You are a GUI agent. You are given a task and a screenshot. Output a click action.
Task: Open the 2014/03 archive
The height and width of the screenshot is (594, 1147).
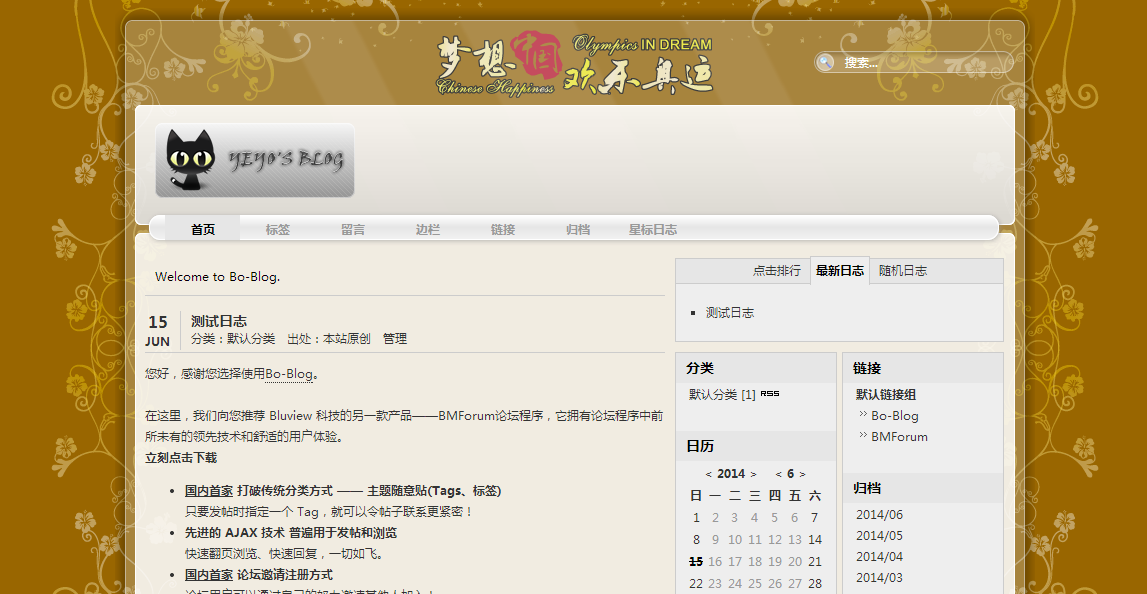pos(879,578)
